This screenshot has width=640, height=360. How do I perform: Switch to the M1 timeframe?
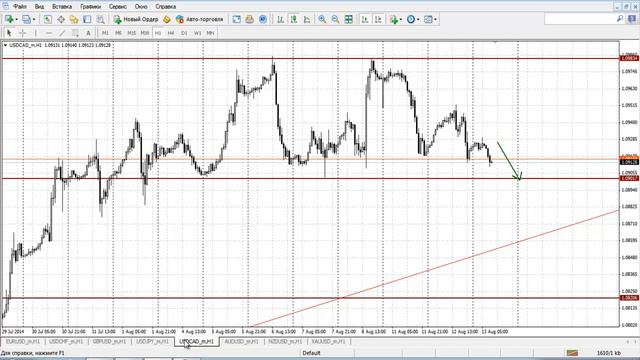(105, 33)
